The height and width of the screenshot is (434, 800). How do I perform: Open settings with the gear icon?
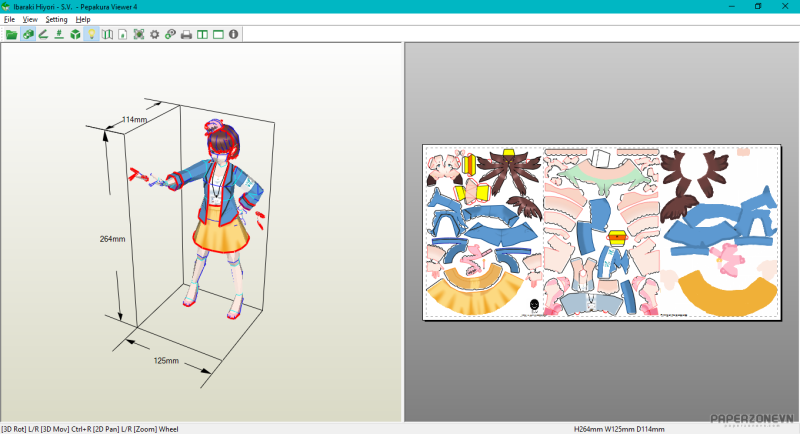point(154,34)
